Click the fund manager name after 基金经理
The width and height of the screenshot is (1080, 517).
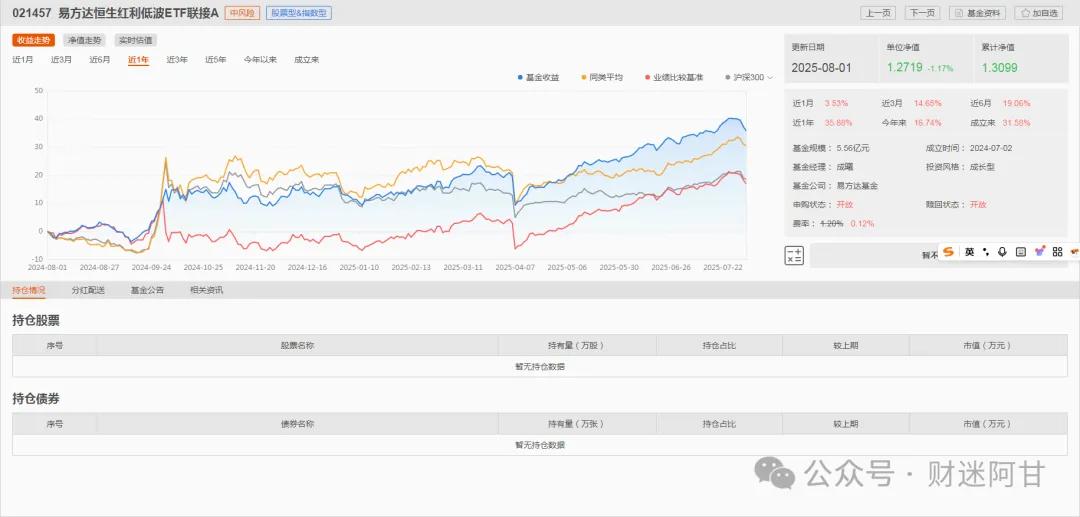844,167
